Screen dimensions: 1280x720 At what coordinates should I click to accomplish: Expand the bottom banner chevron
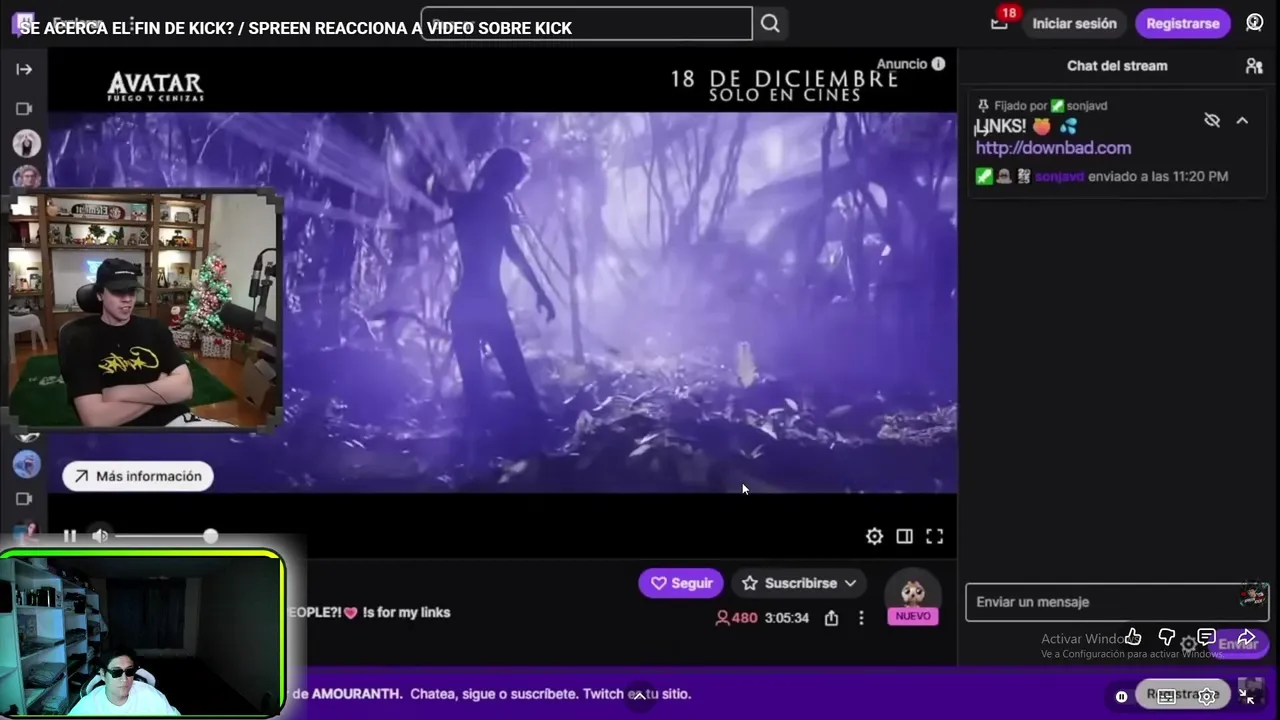(640, 696)
